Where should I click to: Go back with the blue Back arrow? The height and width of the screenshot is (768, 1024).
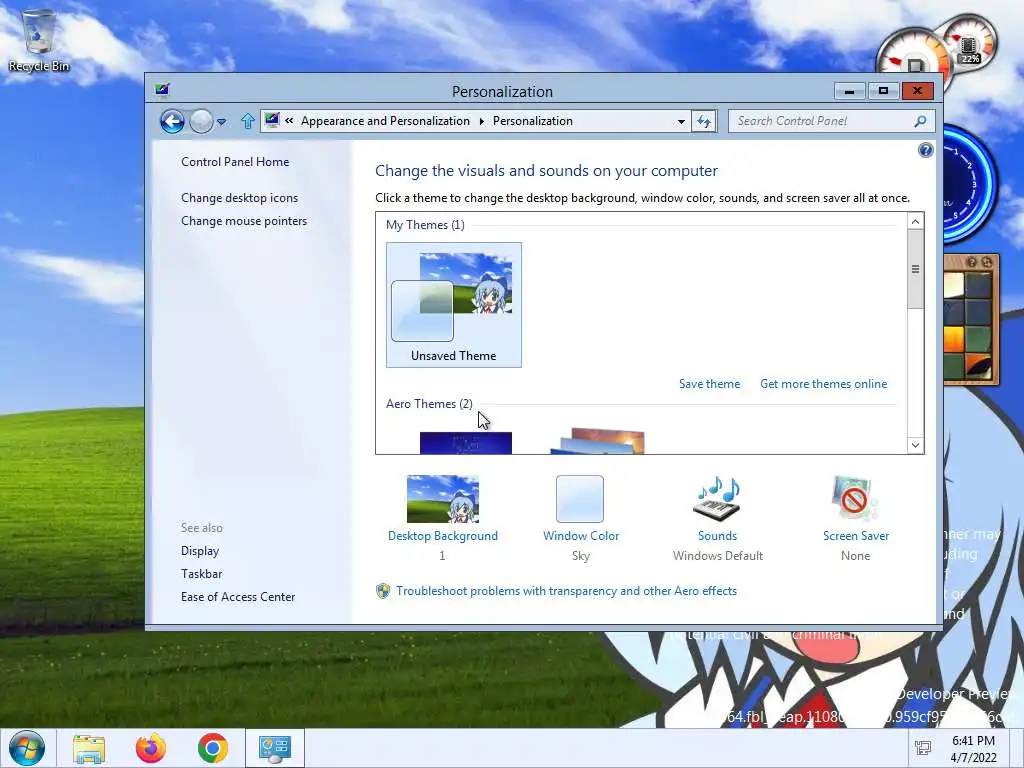coord(172,121)
